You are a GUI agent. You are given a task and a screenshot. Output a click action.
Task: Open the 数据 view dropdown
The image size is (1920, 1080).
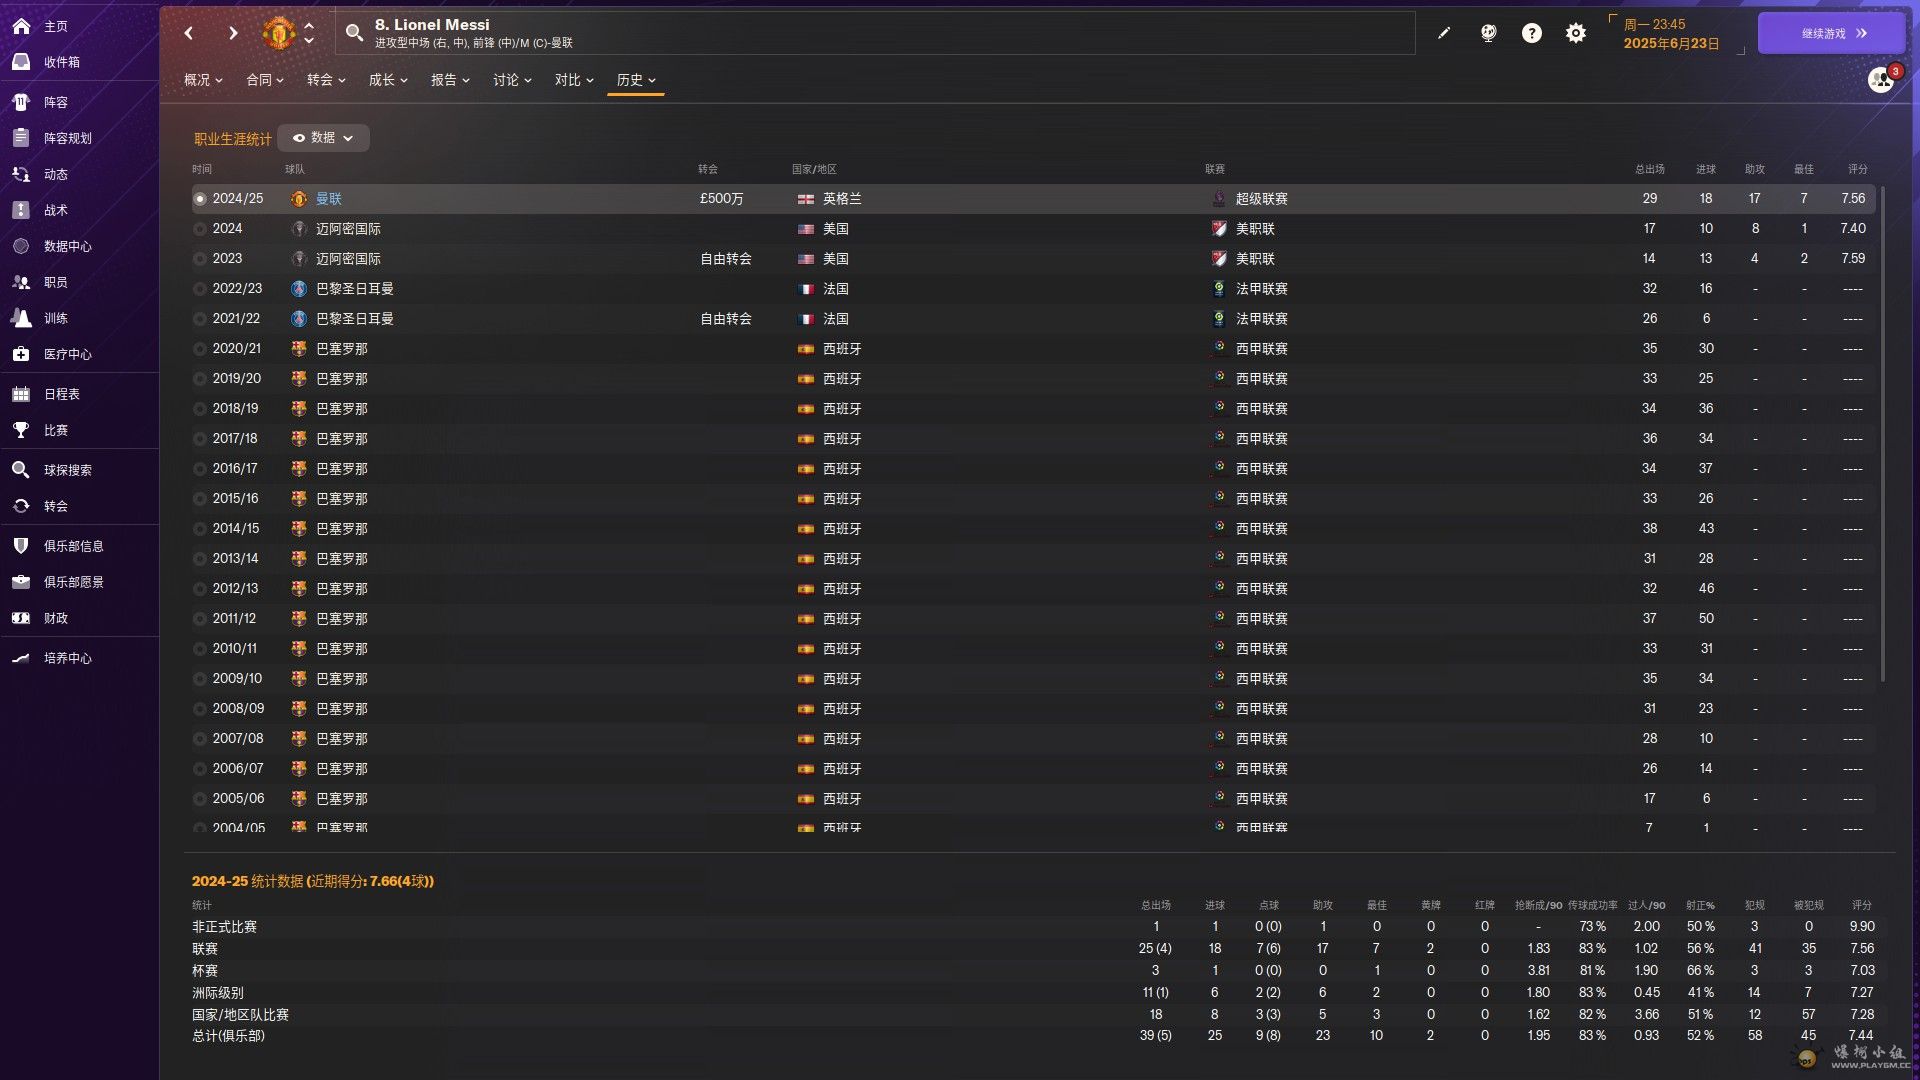tap(323, 138)
